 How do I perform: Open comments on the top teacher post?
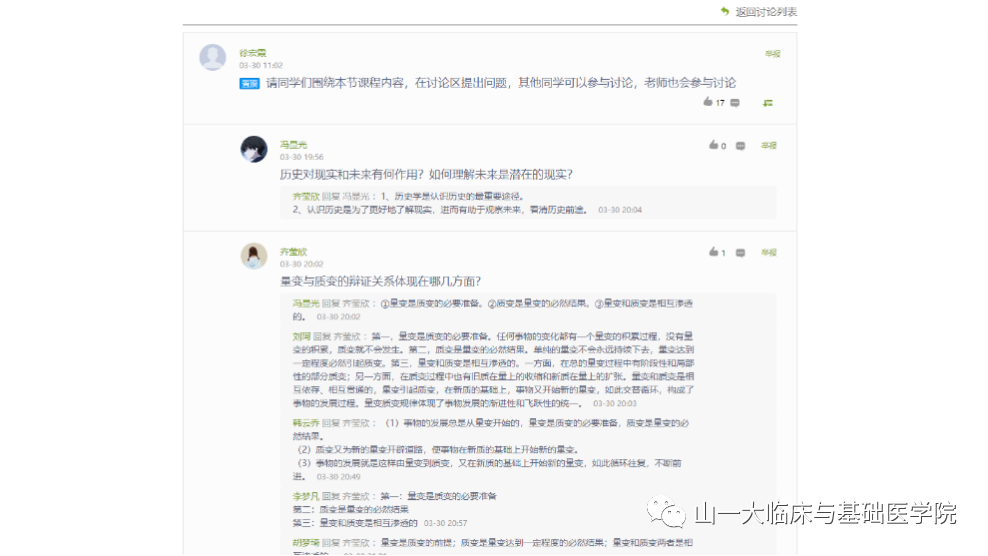pos(735,102)
